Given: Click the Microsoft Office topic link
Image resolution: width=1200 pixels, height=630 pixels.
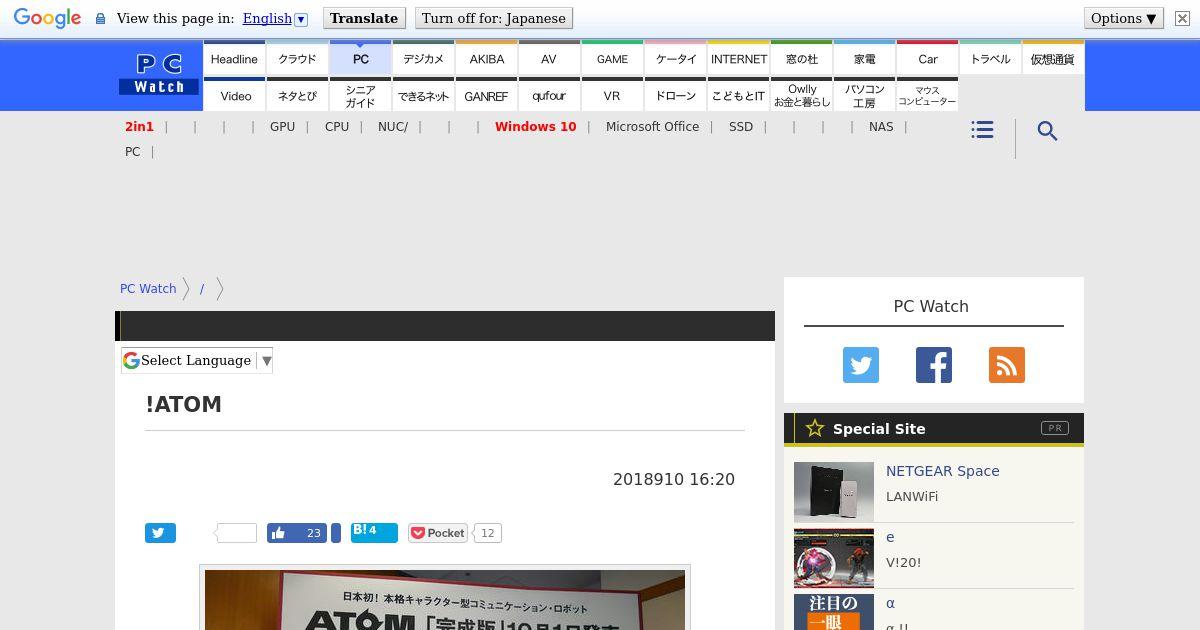Looking at the screenshot, I should point(652,126).
